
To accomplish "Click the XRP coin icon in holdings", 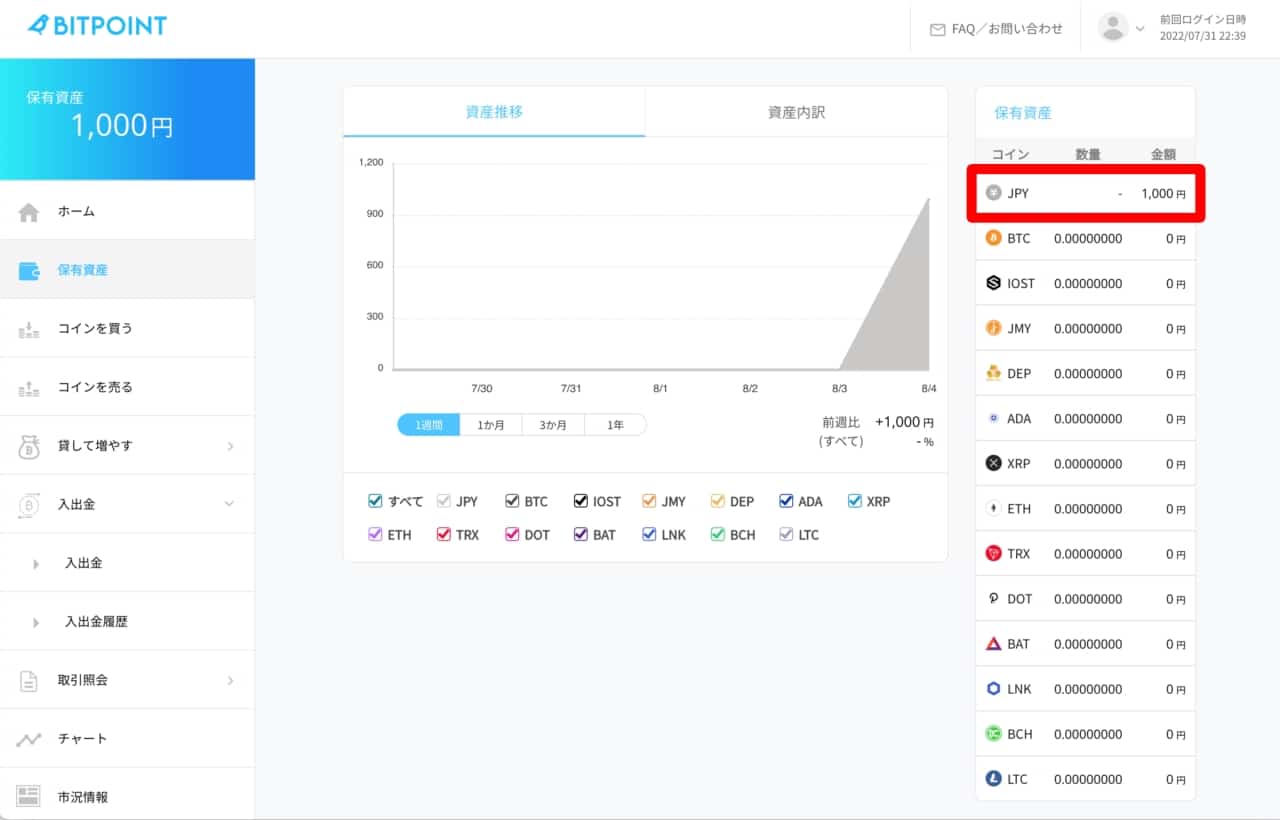I will tap(993, 463).
